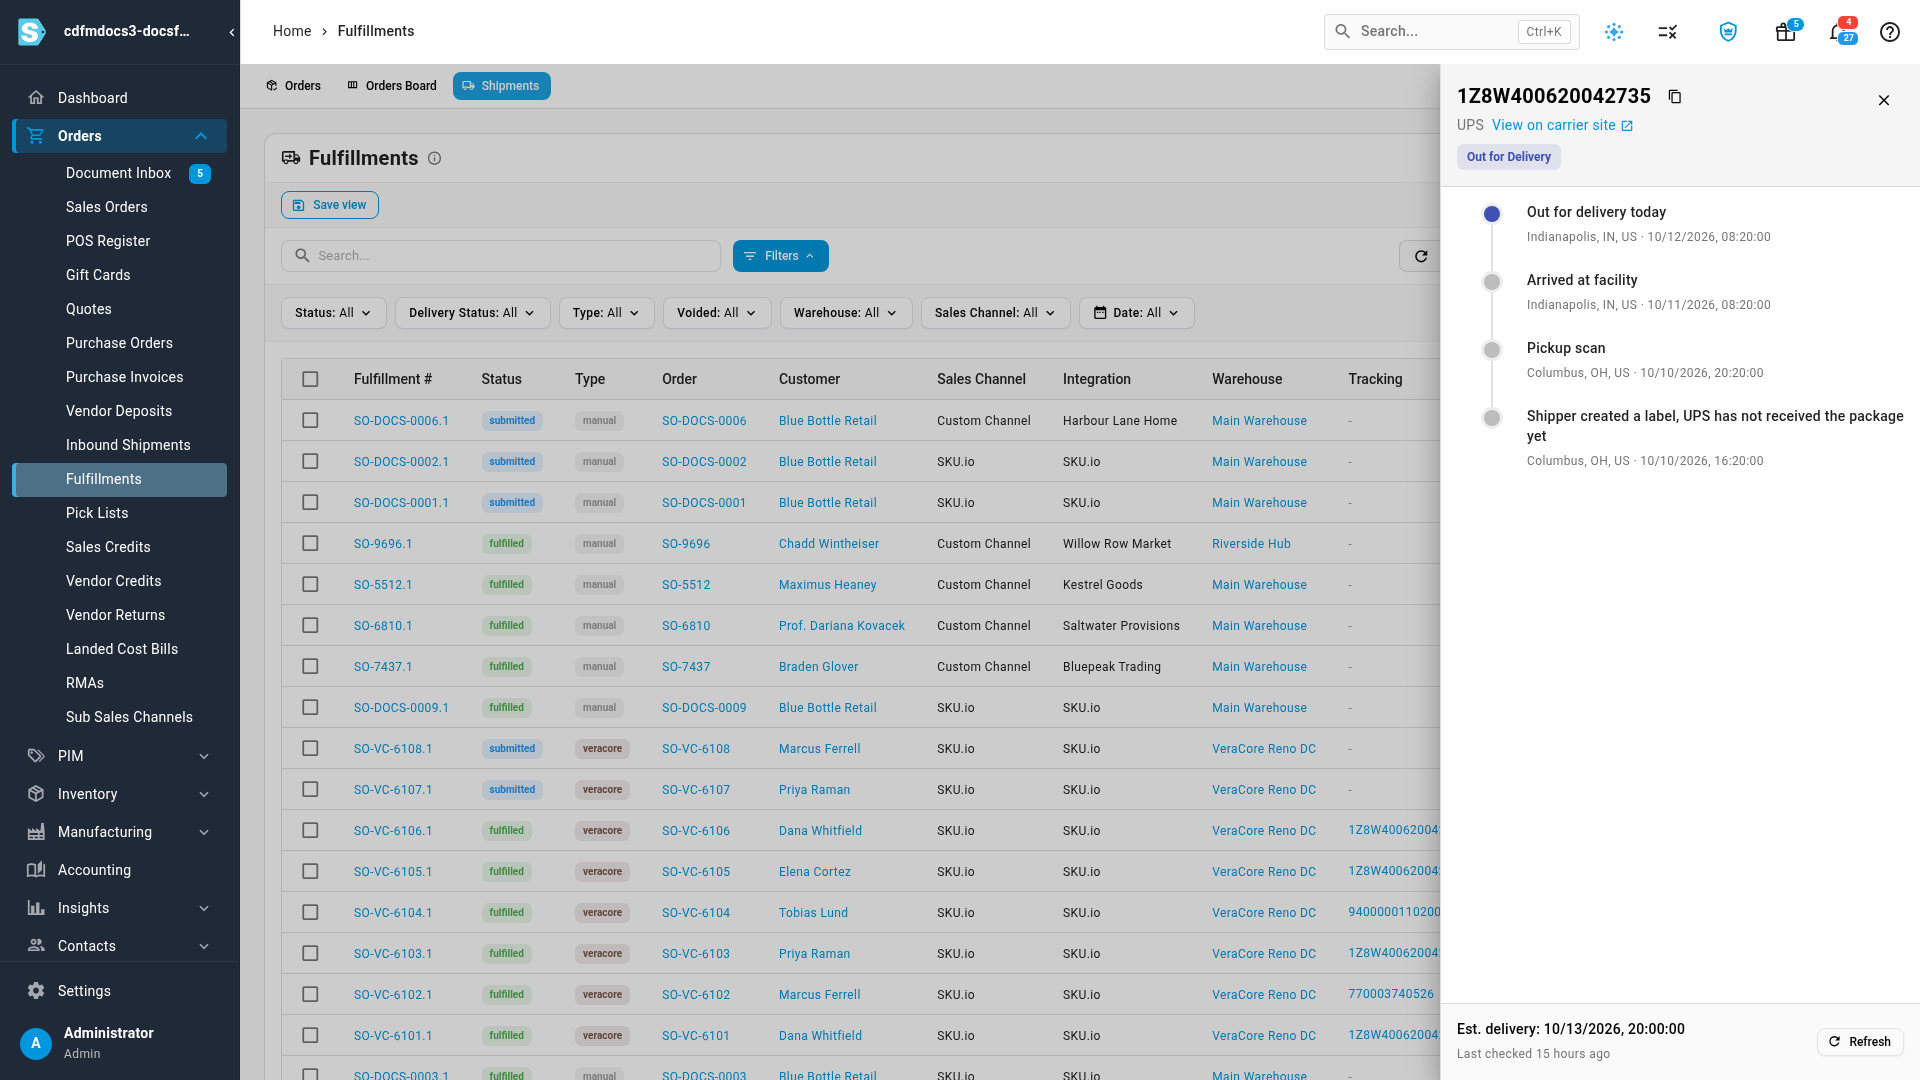The width and height of the screenshot is (1920, 1080).
Task: Open the Date: All filter
Action: 1136,313
